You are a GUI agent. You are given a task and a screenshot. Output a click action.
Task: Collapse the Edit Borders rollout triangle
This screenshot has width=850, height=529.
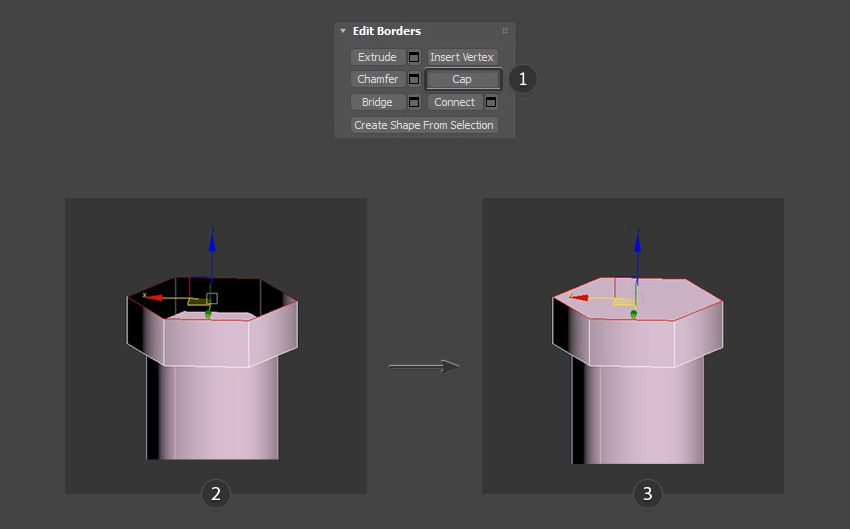pos(343,31)
